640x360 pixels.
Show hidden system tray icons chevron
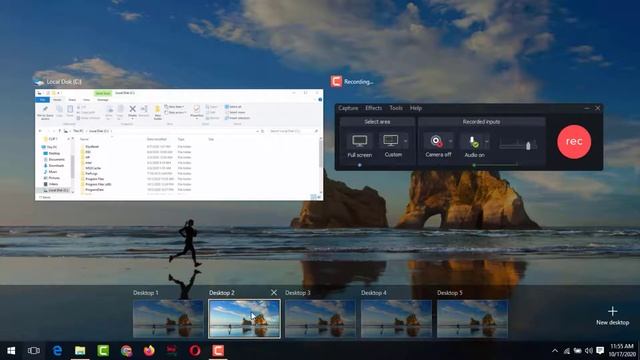click(x=555, y=351)
